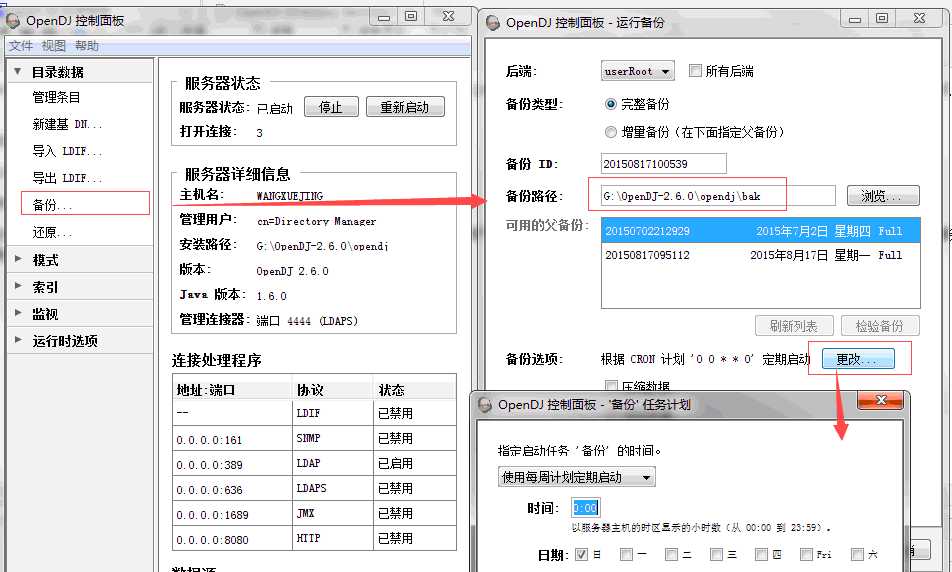Click the OpenDJ icon in the 任务计划 dialog title bar
This screenshot has width=952, height=572.
[484, 405]
